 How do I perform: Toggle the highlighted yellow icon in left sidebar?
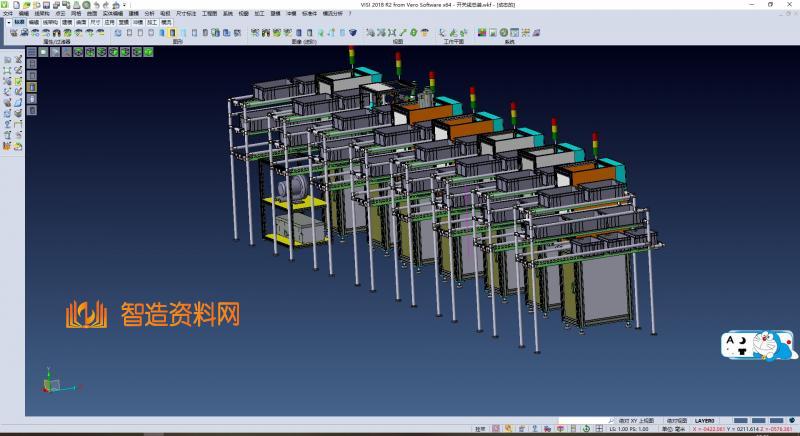tap(31, 86)
